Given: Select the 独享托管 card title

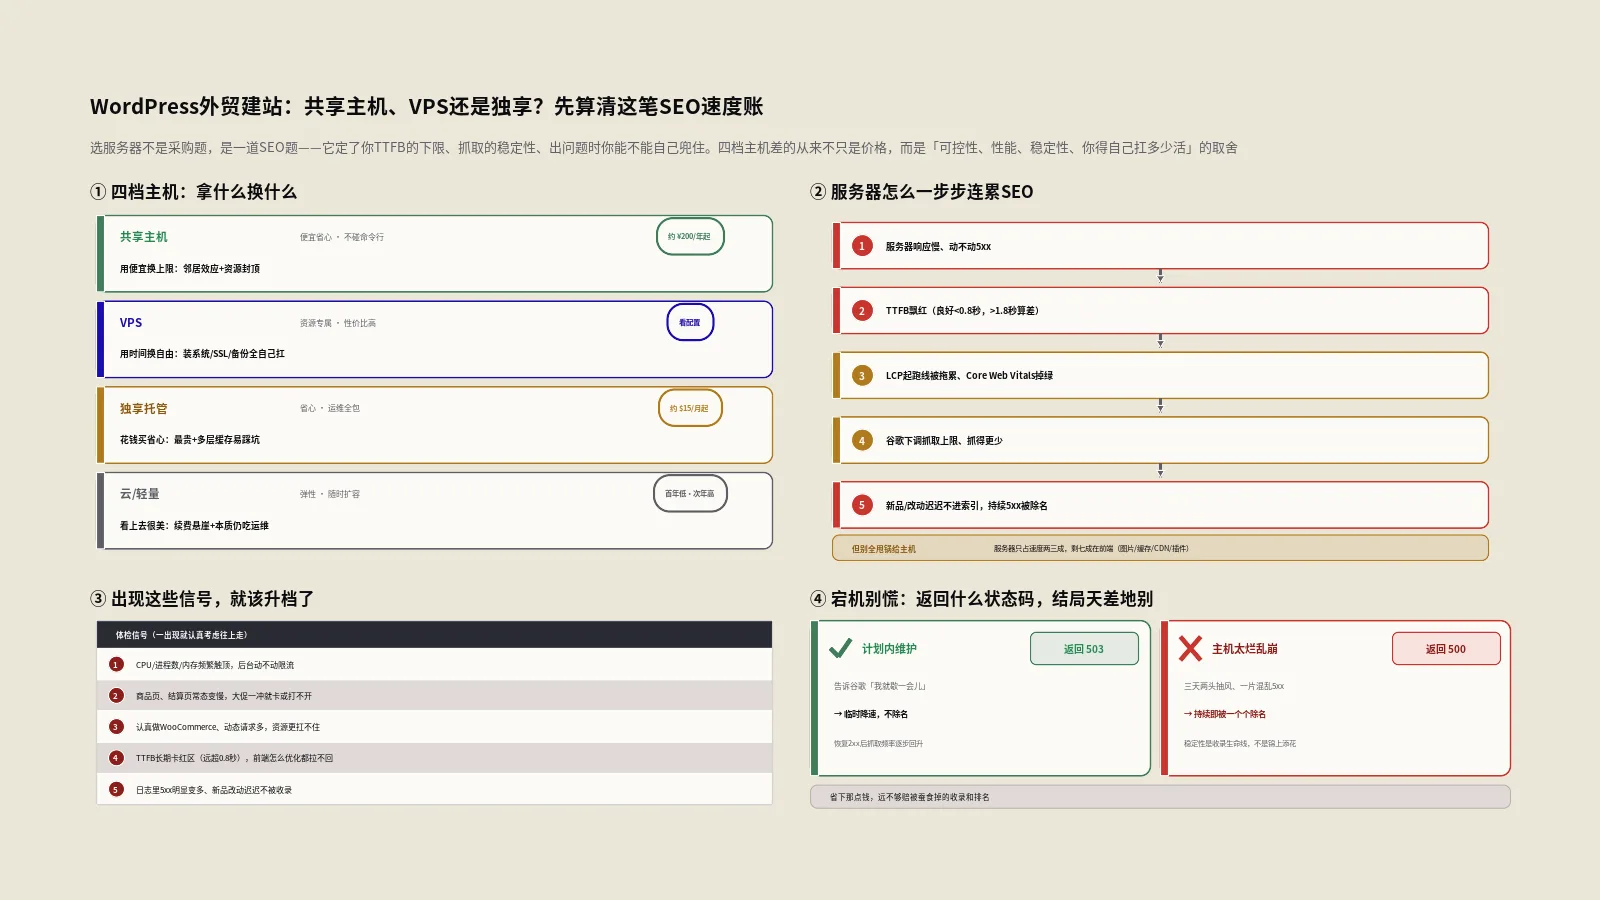Looking at the screenshot, I should tap(144, 409).
